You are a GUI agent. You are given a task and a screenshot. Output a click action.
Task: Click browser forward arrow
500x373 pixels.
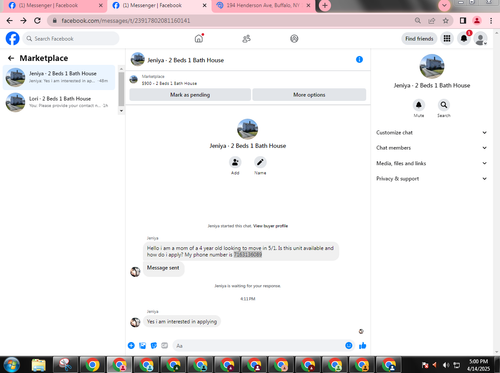23,21
